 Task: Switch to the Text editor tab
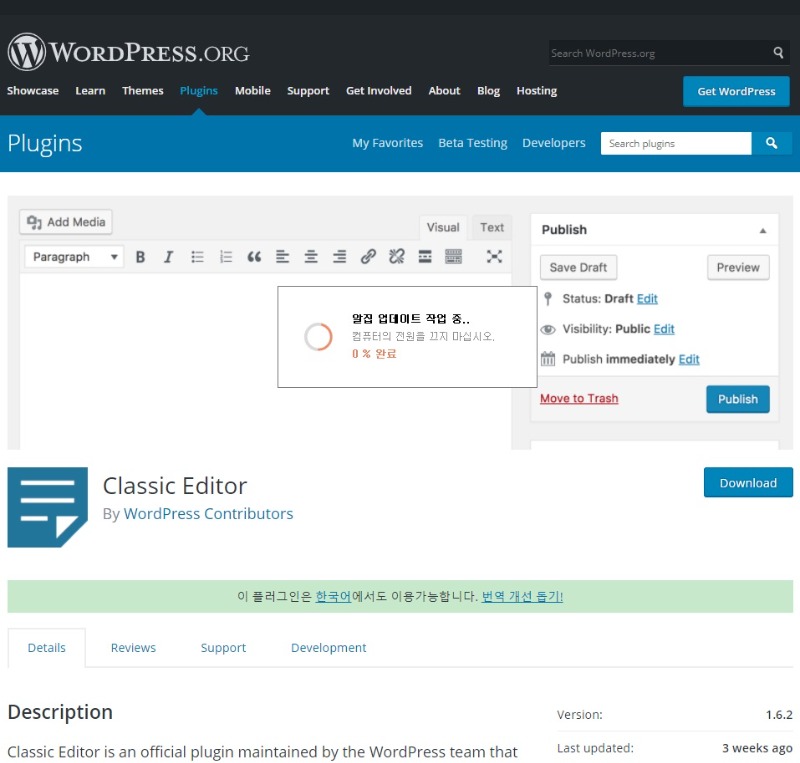(x=492, y=228)
